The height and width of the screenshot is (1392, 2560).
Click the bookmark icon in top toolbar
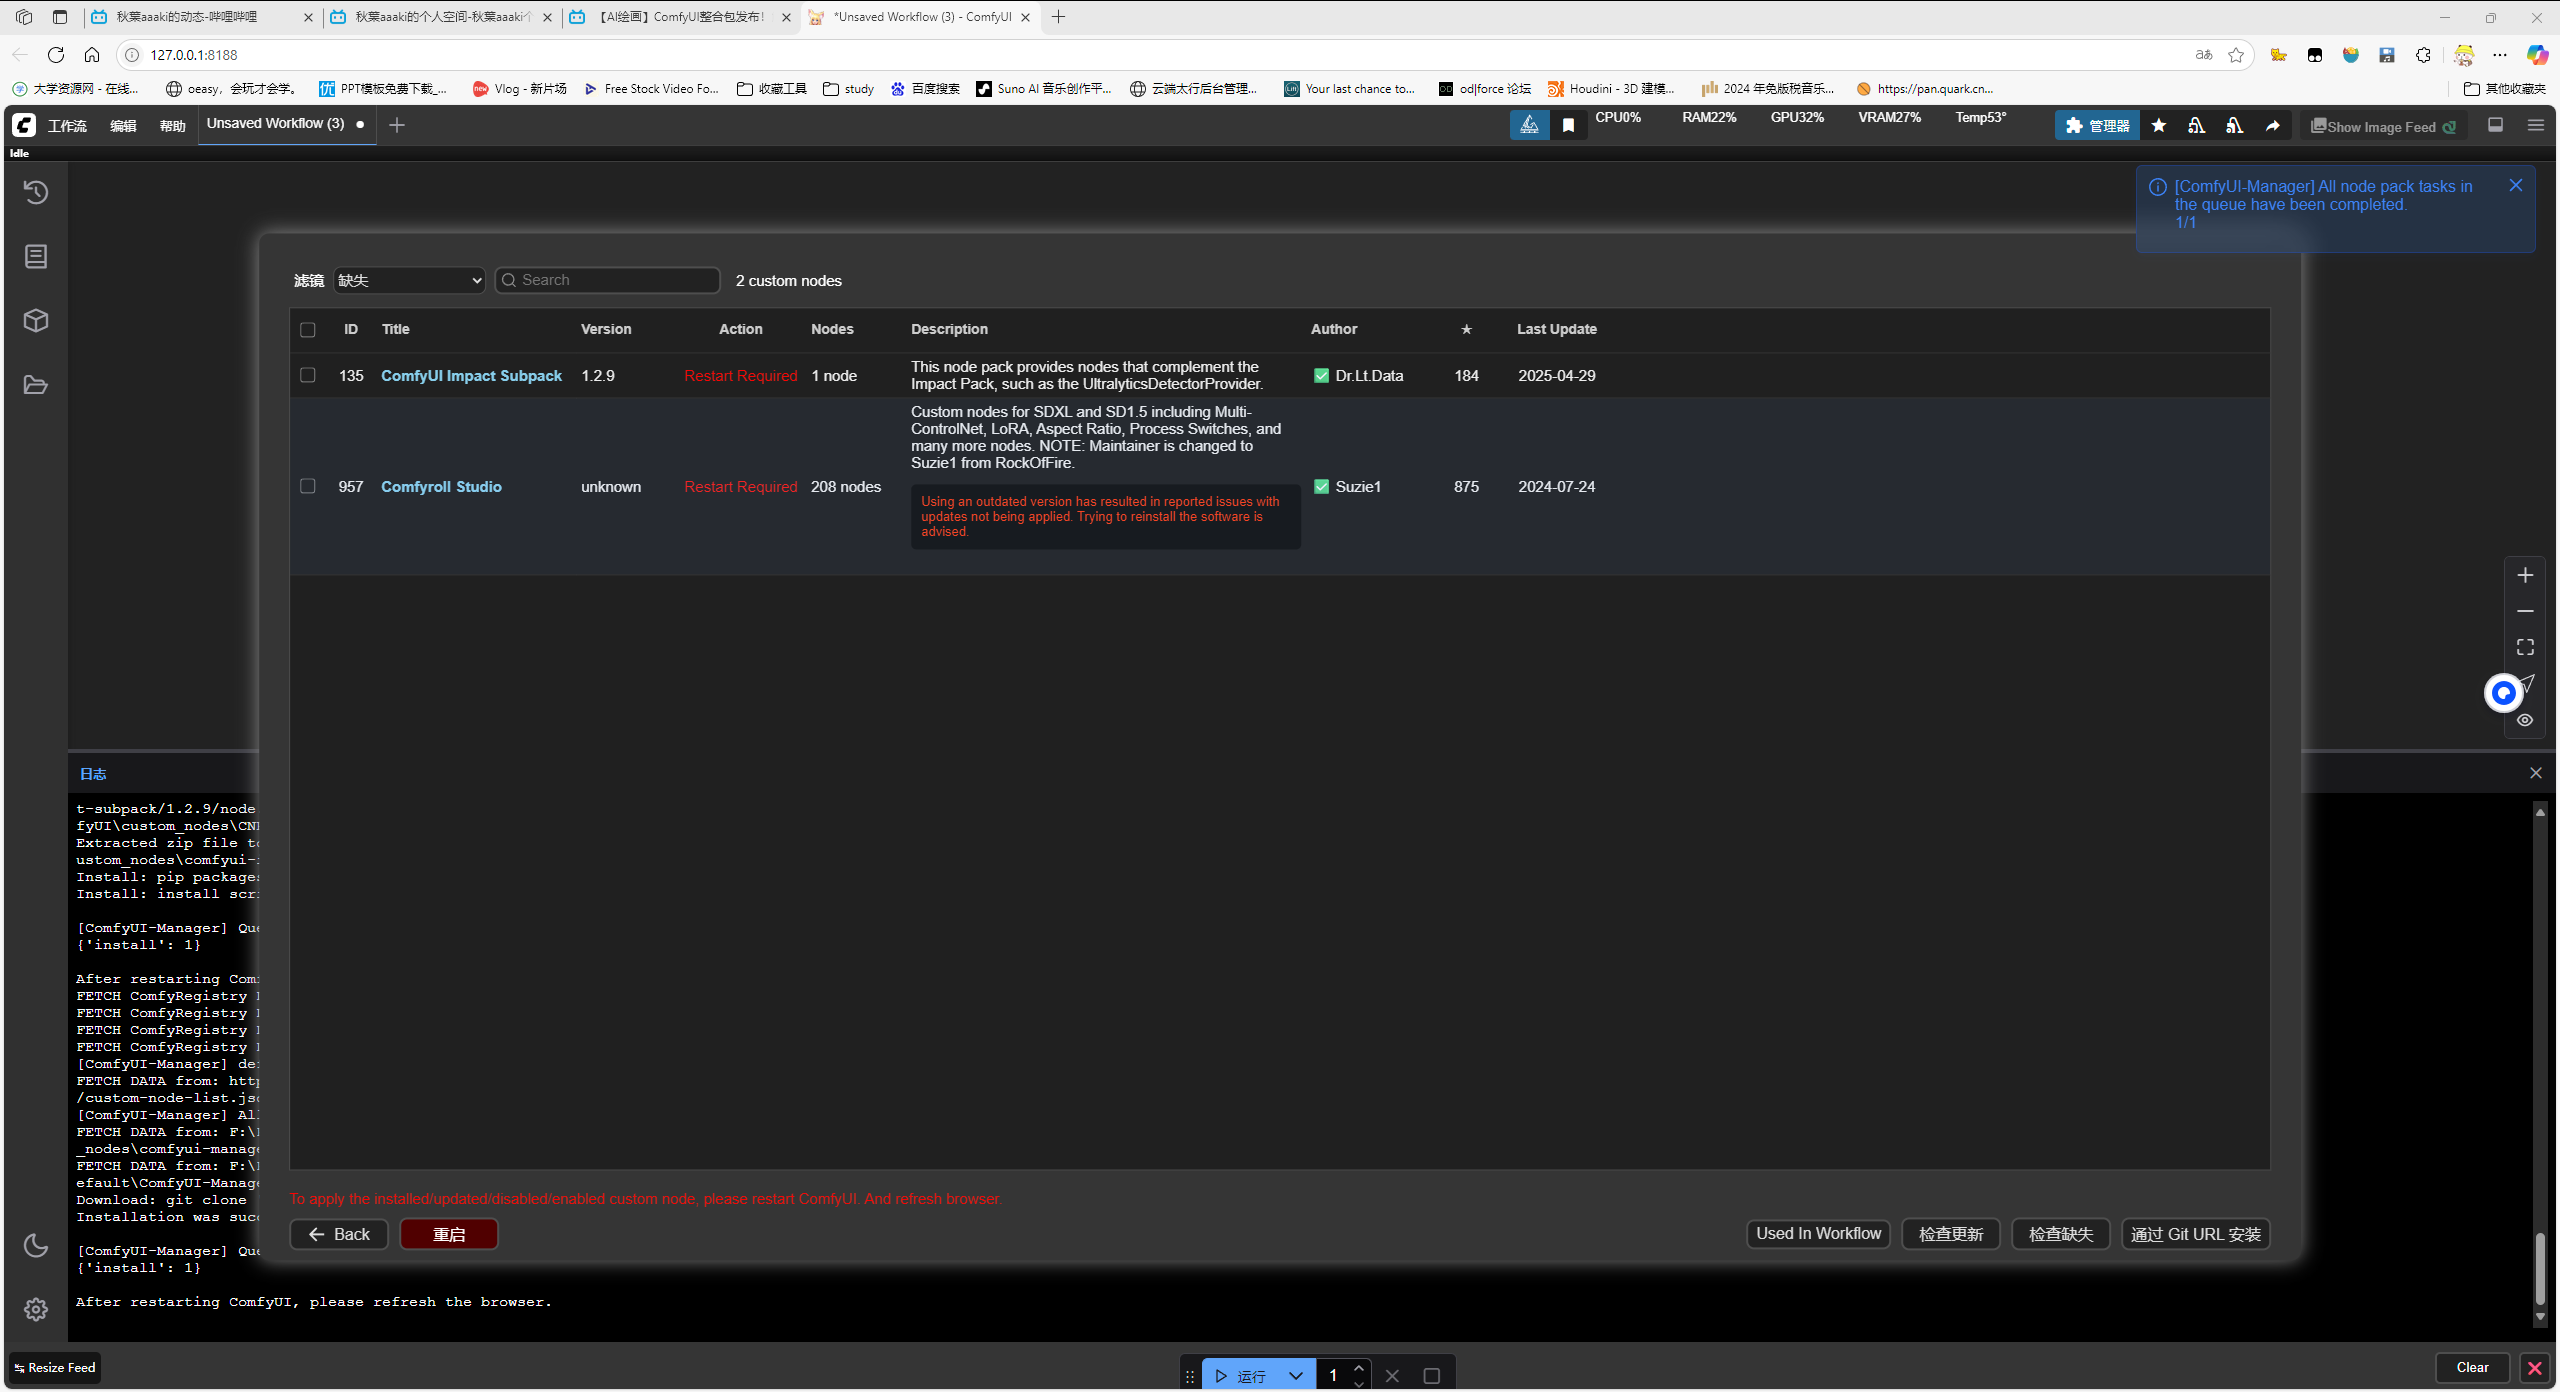tap(1568, 125)
